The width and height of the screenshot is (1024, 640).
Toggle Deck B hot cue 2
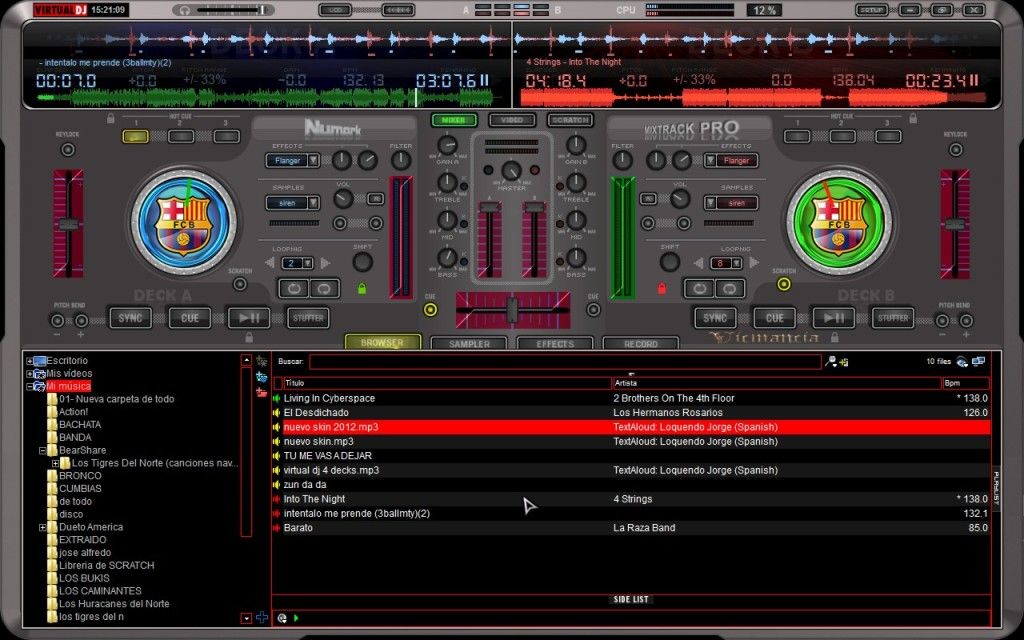tap(842, 136)
